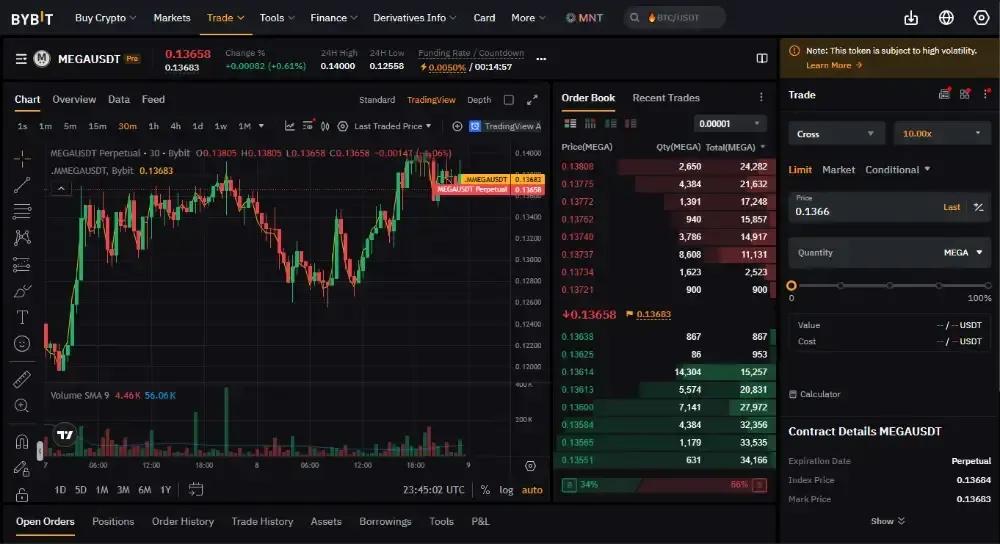Toggle the layout panel icon near ticker
1000x544 pixels.
coord(761,59)
